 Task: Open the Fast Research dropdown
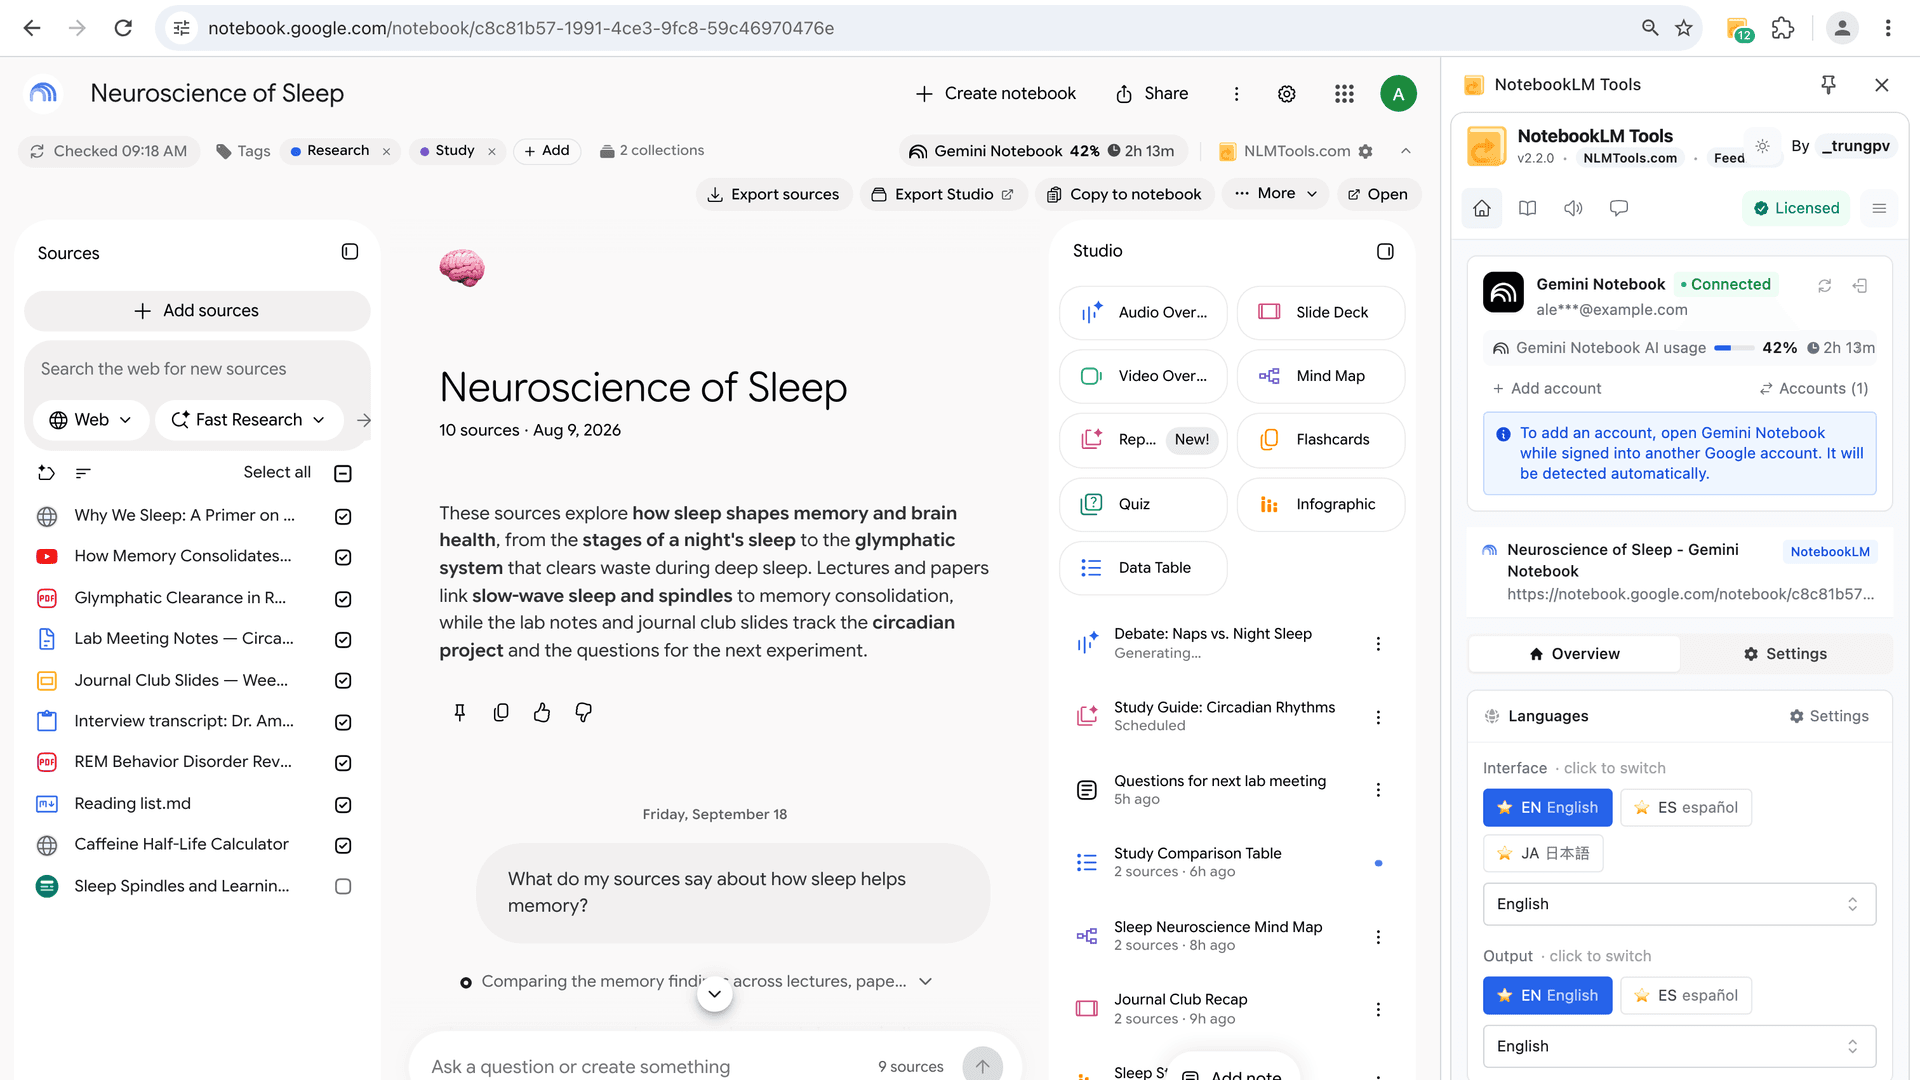pos(249,420)
